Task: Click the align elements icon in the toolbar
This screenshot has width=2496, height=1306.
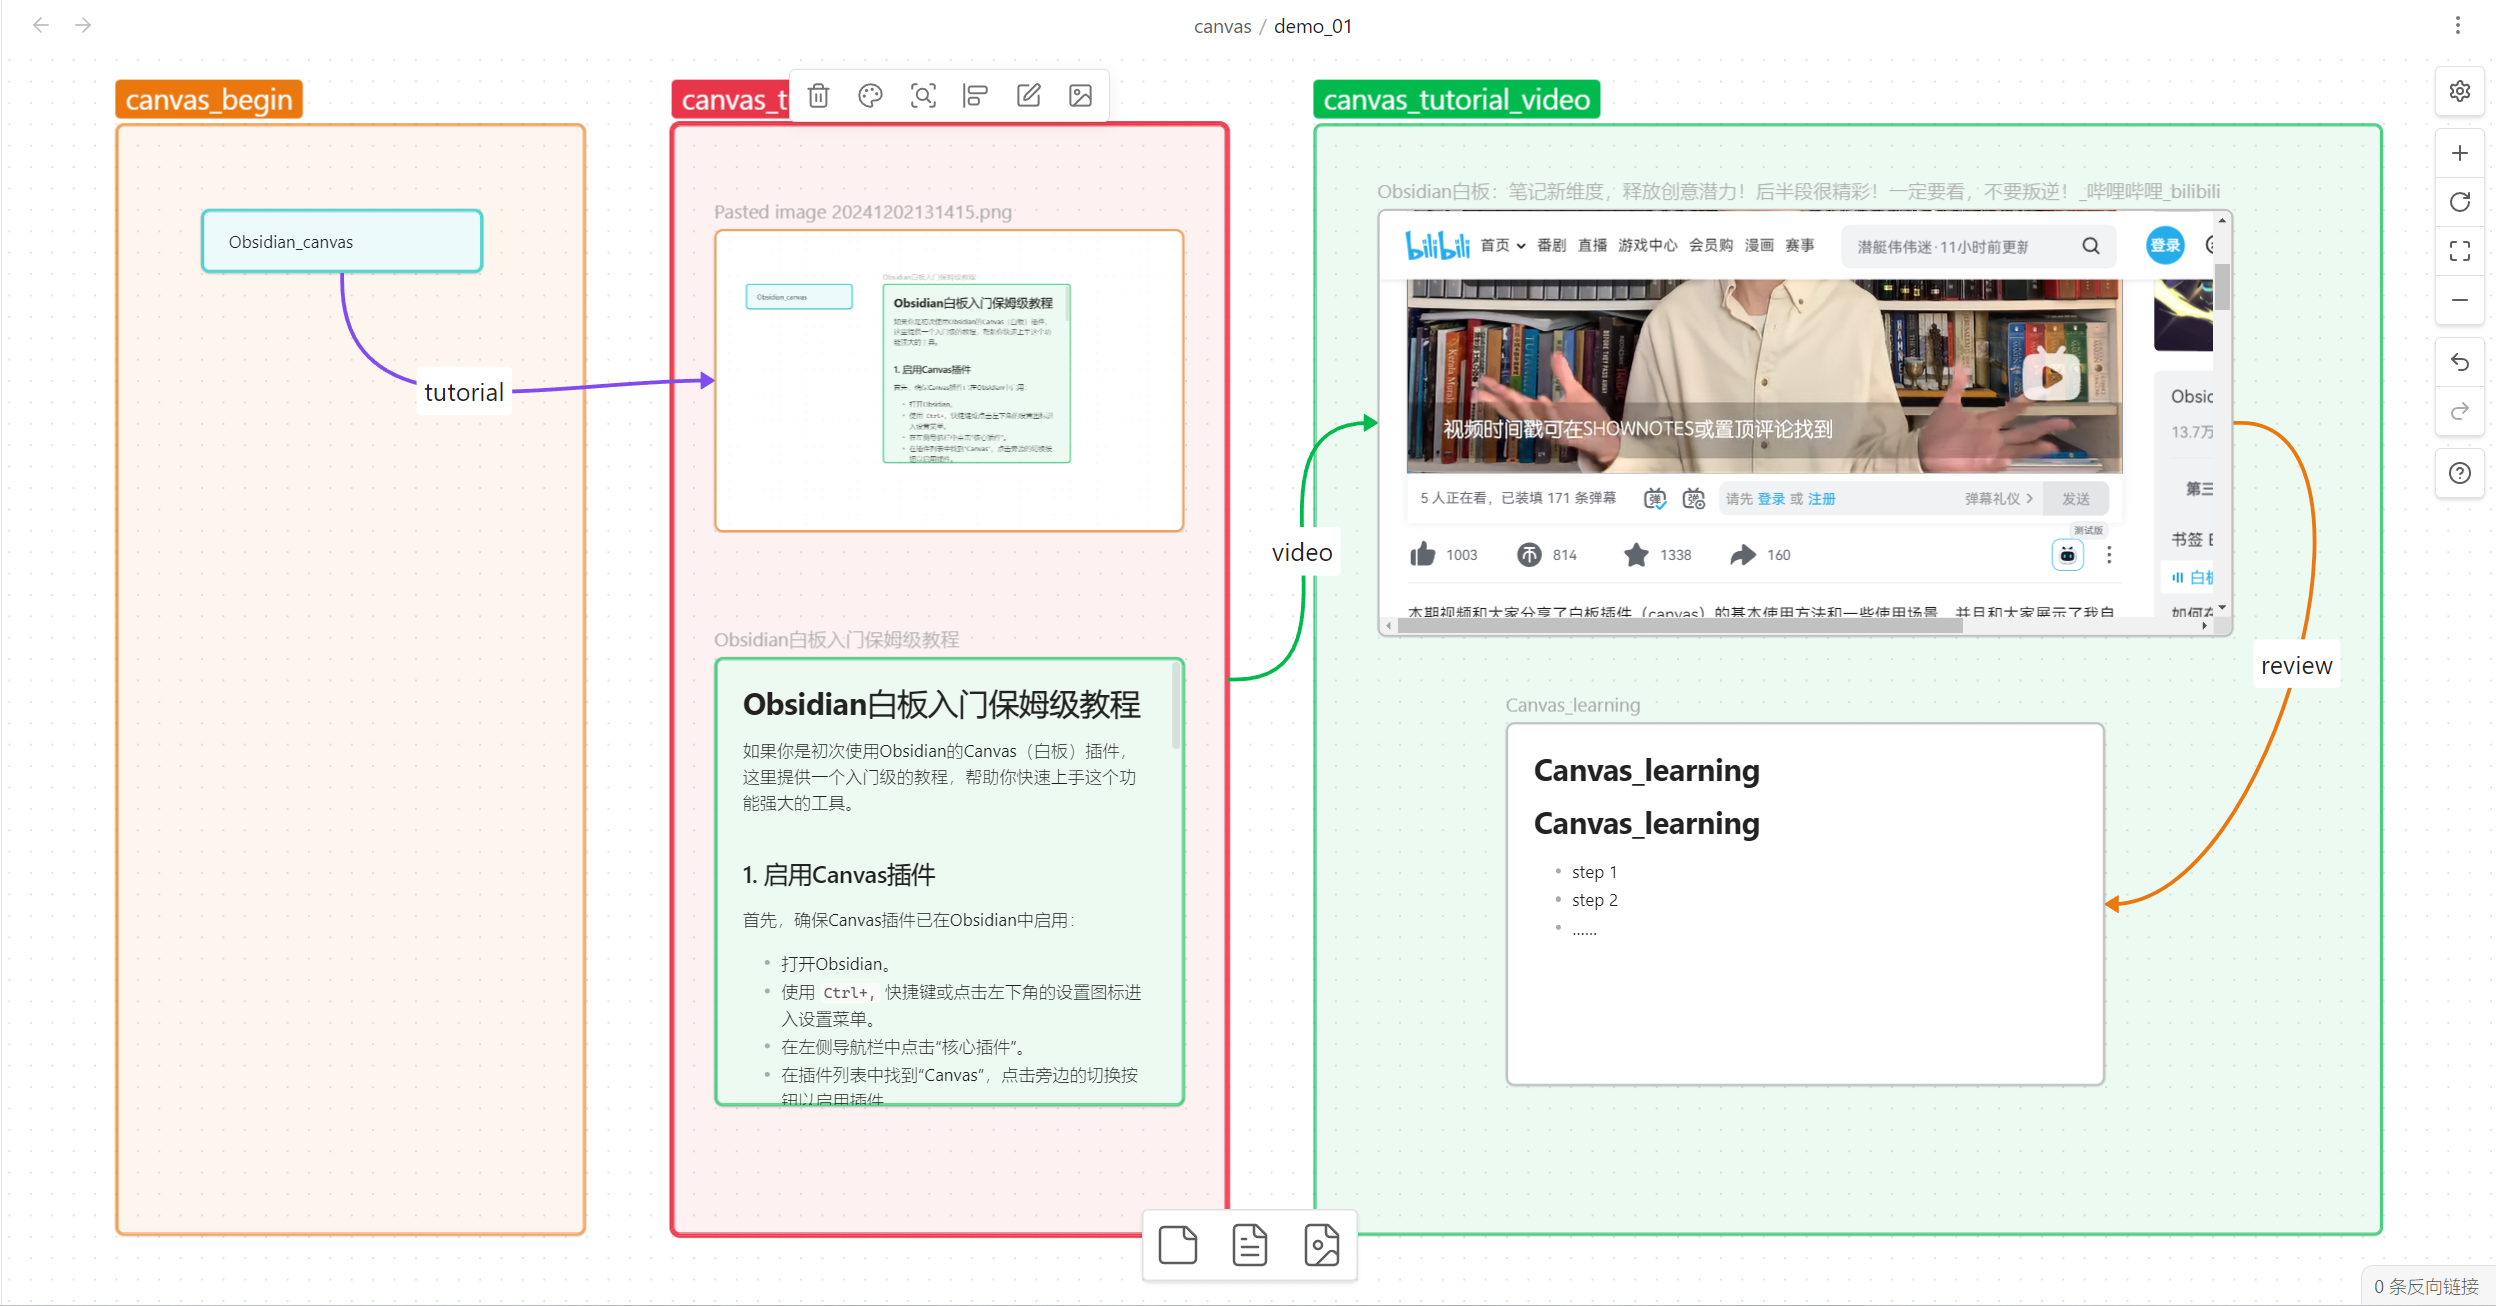Action: pos(975,96)
